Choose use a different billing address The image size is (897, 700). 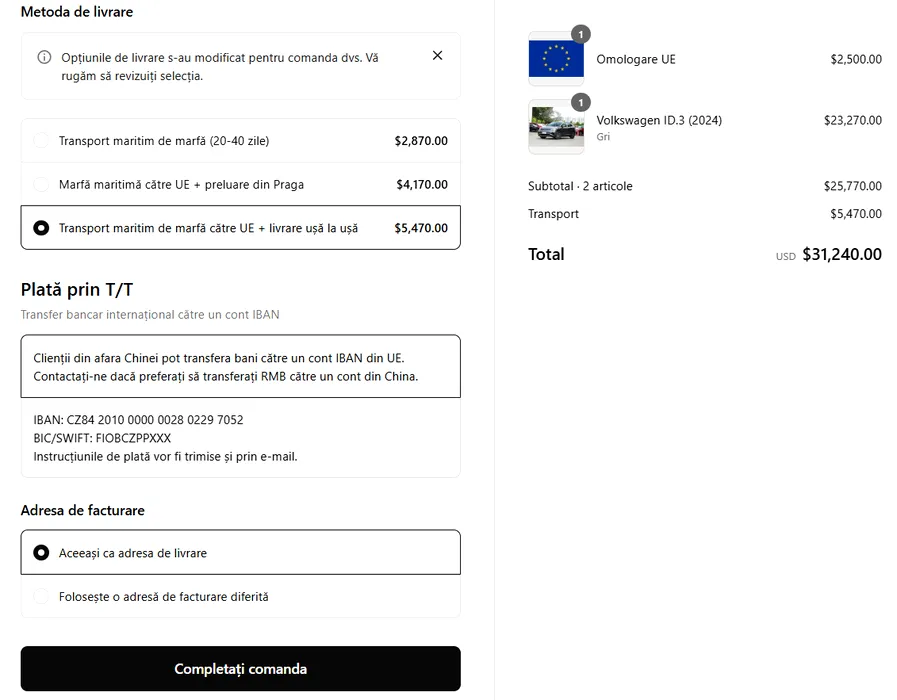41,597
